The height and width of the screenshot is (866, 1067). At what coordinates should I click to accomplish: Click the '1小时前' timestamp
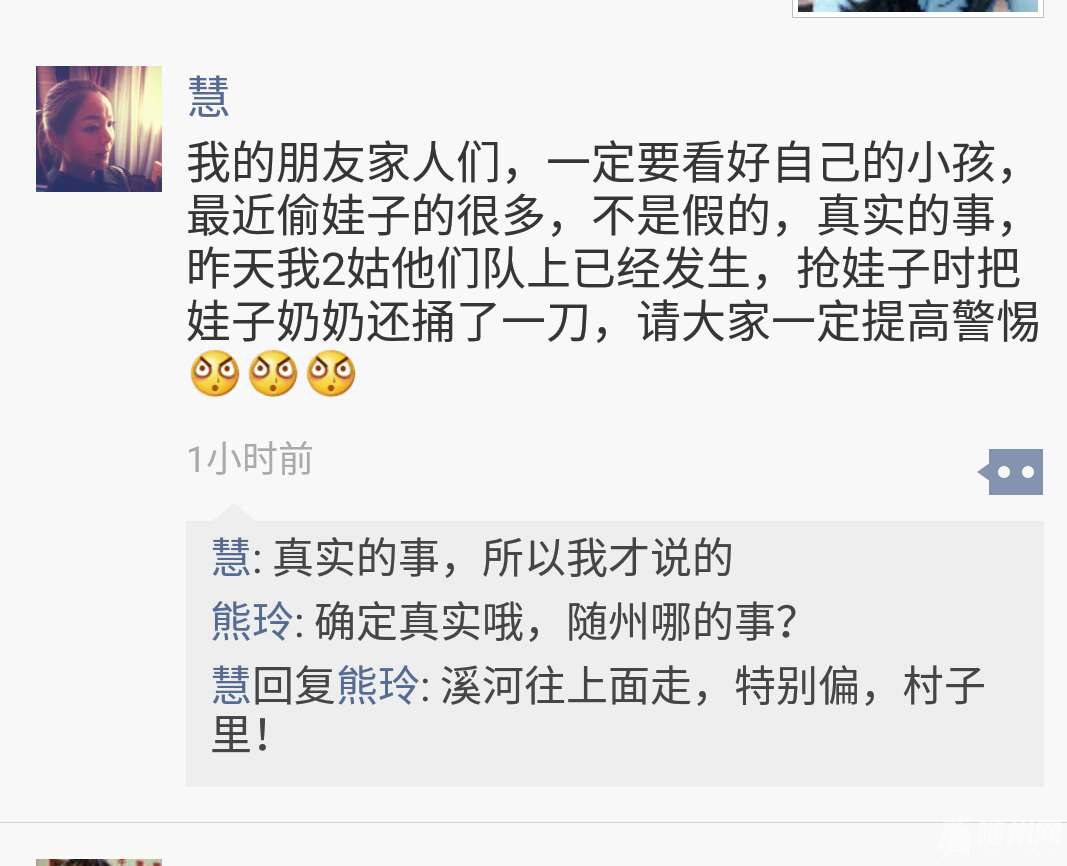coord(250,459)
